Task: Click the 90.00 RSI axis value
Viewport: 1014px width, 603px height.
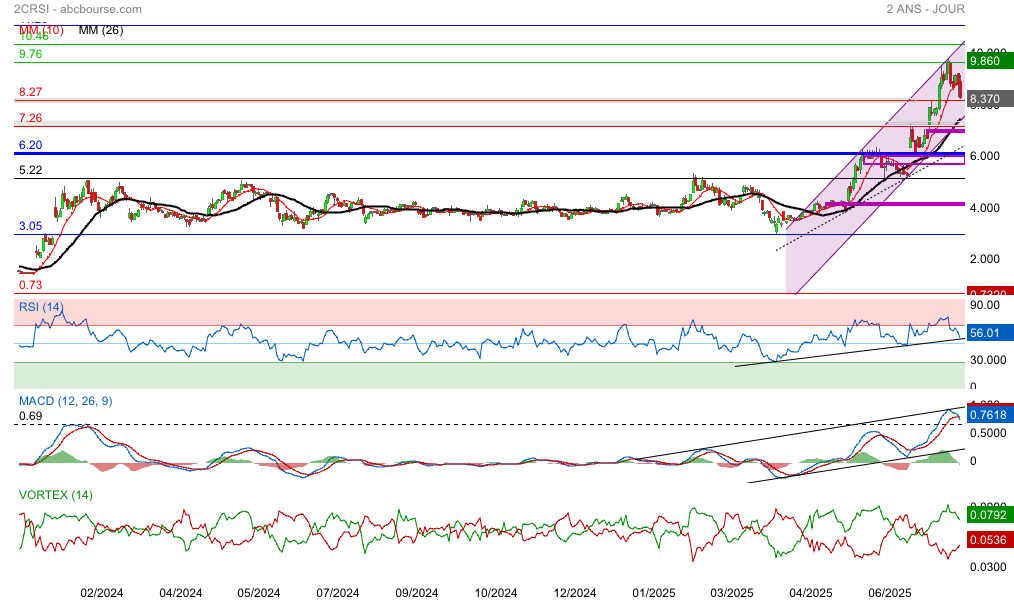Action: [x=984, y=305]
